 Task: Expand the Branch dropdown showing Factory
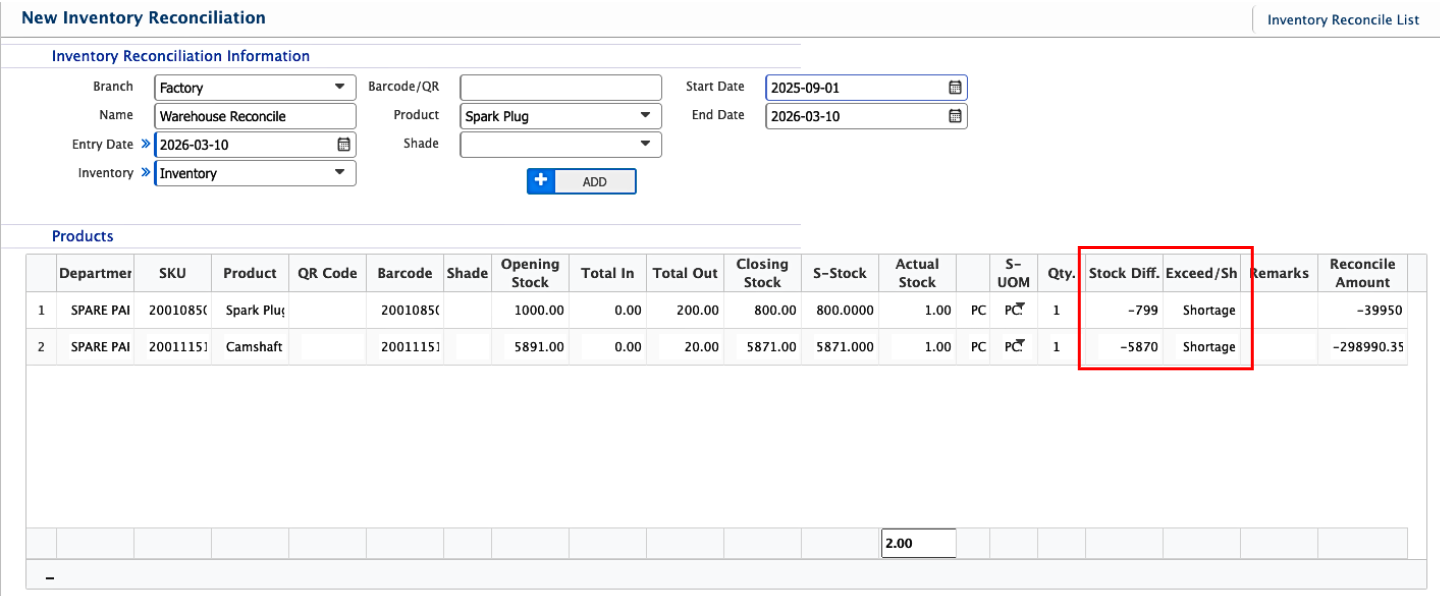pos(340,88)
